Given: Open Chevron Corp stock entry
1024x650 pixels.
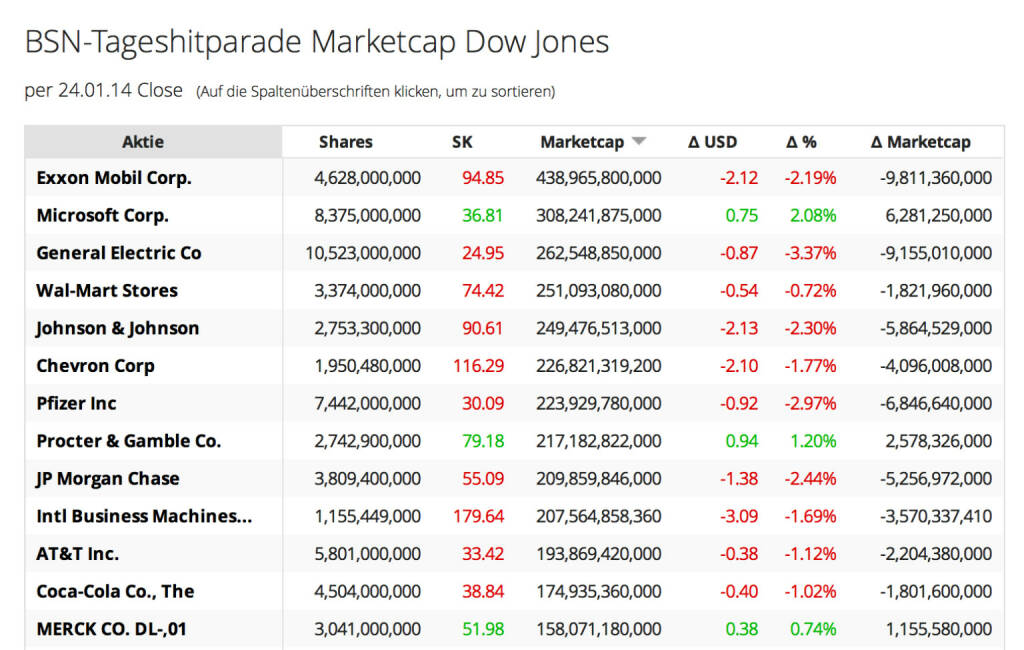Looking at the screenshot, I should pos(95,366).
